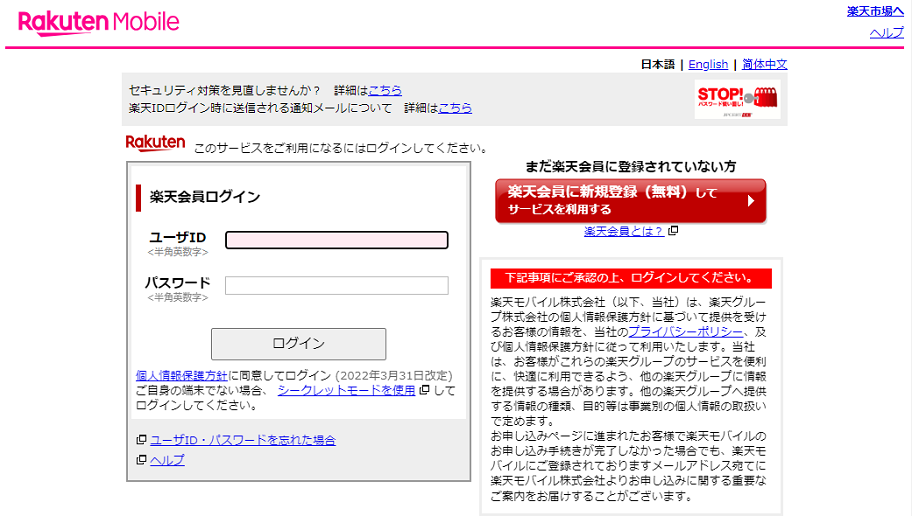Screen dimensions: 912x516
Task: Focus the パスワード input field
Action: pyautogui.click(x=337, y=285)
